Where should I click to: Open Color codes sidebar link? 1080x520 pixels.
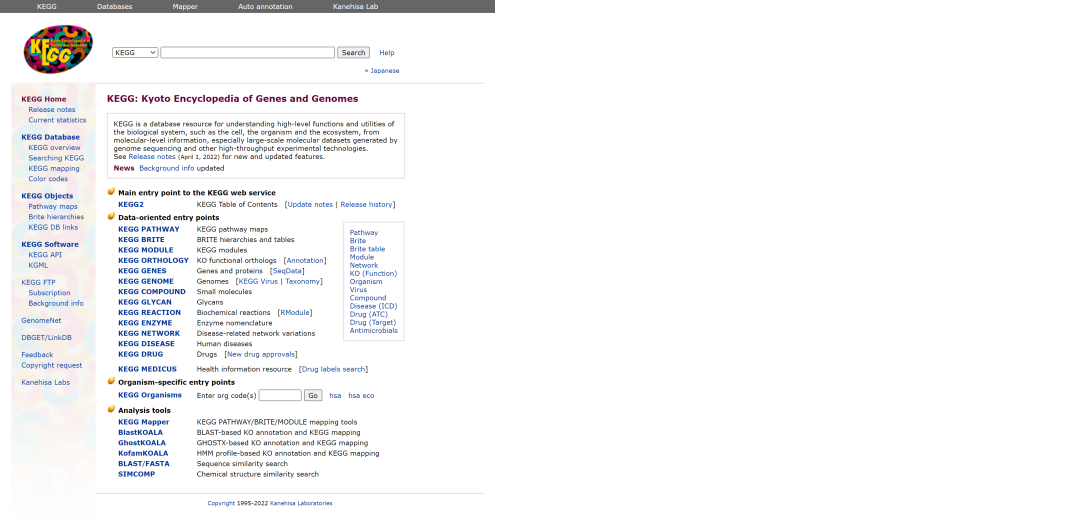(x=48, y=178)
